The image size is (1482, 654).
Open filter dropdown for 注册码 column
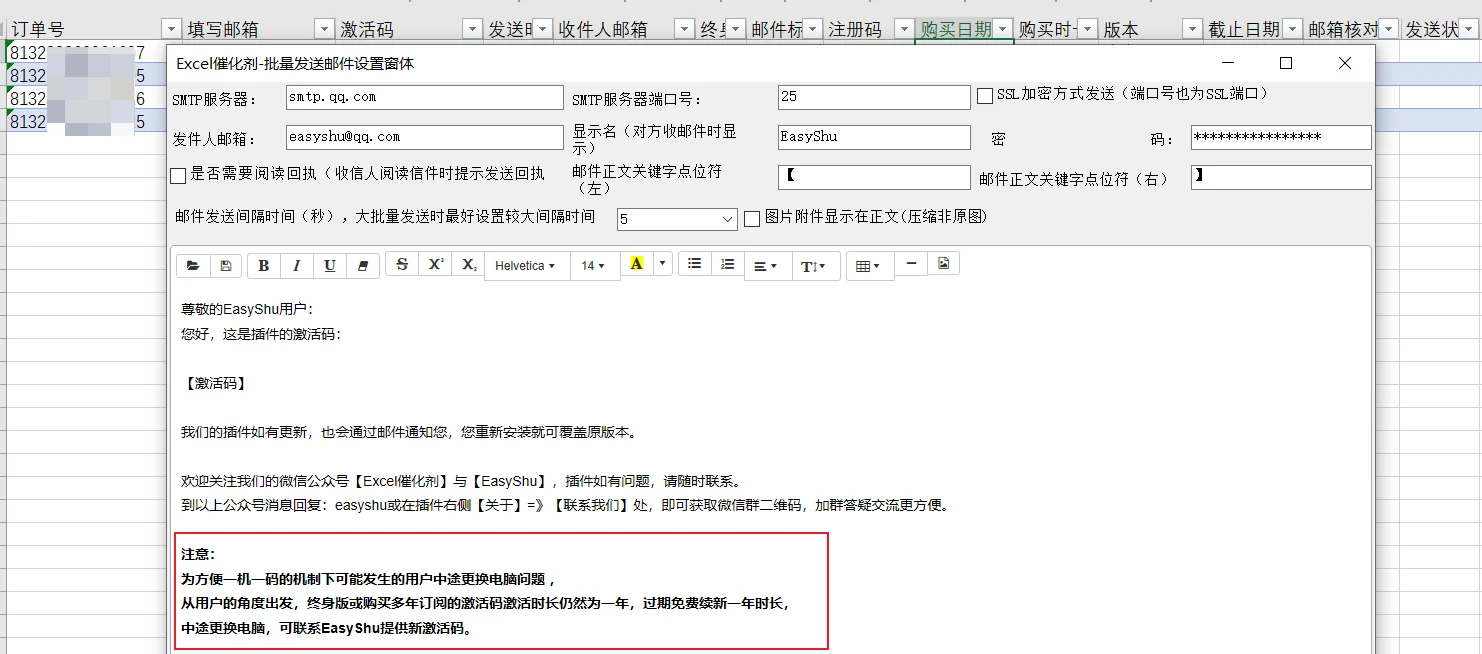pyautogui.click(x=904, y=29)
